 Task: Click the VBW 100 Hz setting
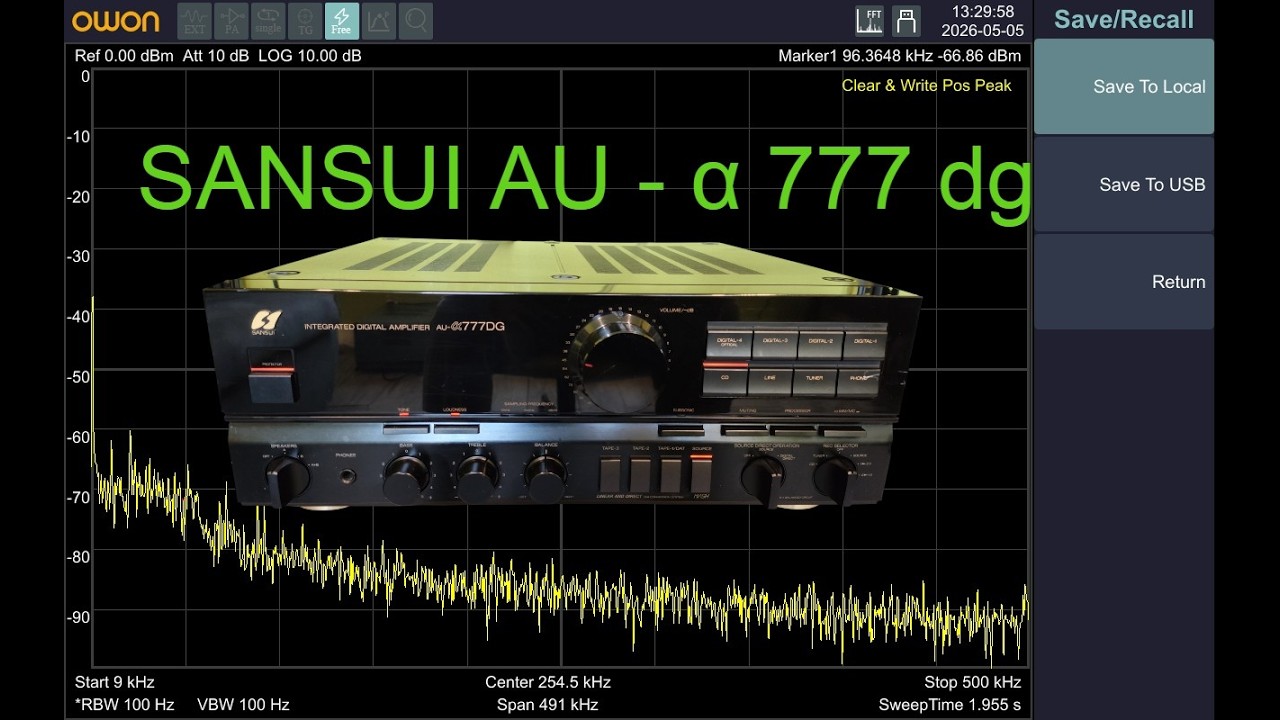coord(243,704)
